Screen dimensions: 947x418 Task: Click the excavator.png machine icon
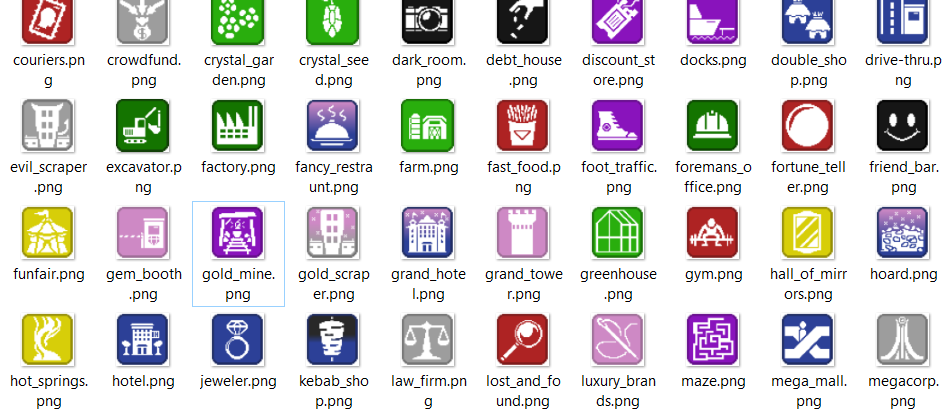pyautogui.click(x=143, y=126)
